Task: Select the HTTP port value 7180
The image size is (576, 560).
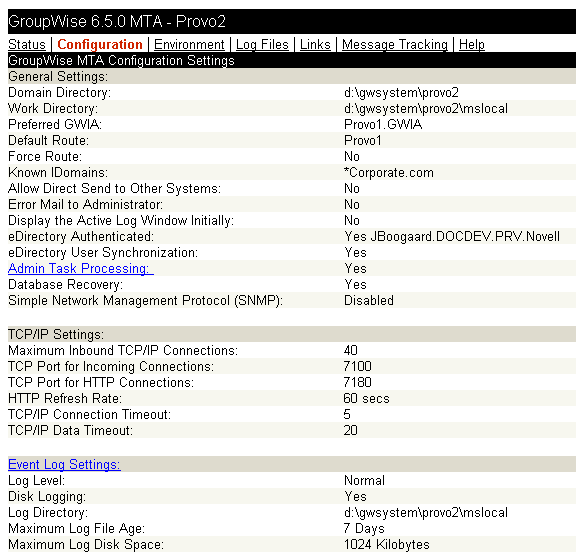Action: click(358, 383)
